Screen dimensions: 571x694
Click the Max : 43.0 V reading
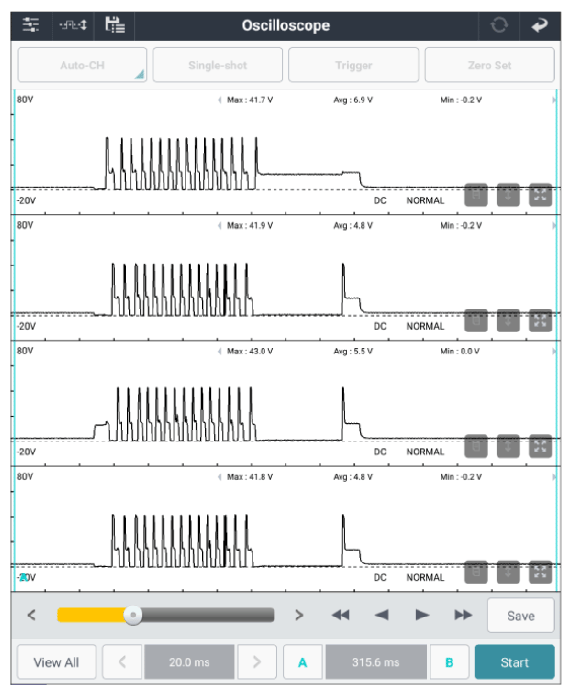click(250, 351)
